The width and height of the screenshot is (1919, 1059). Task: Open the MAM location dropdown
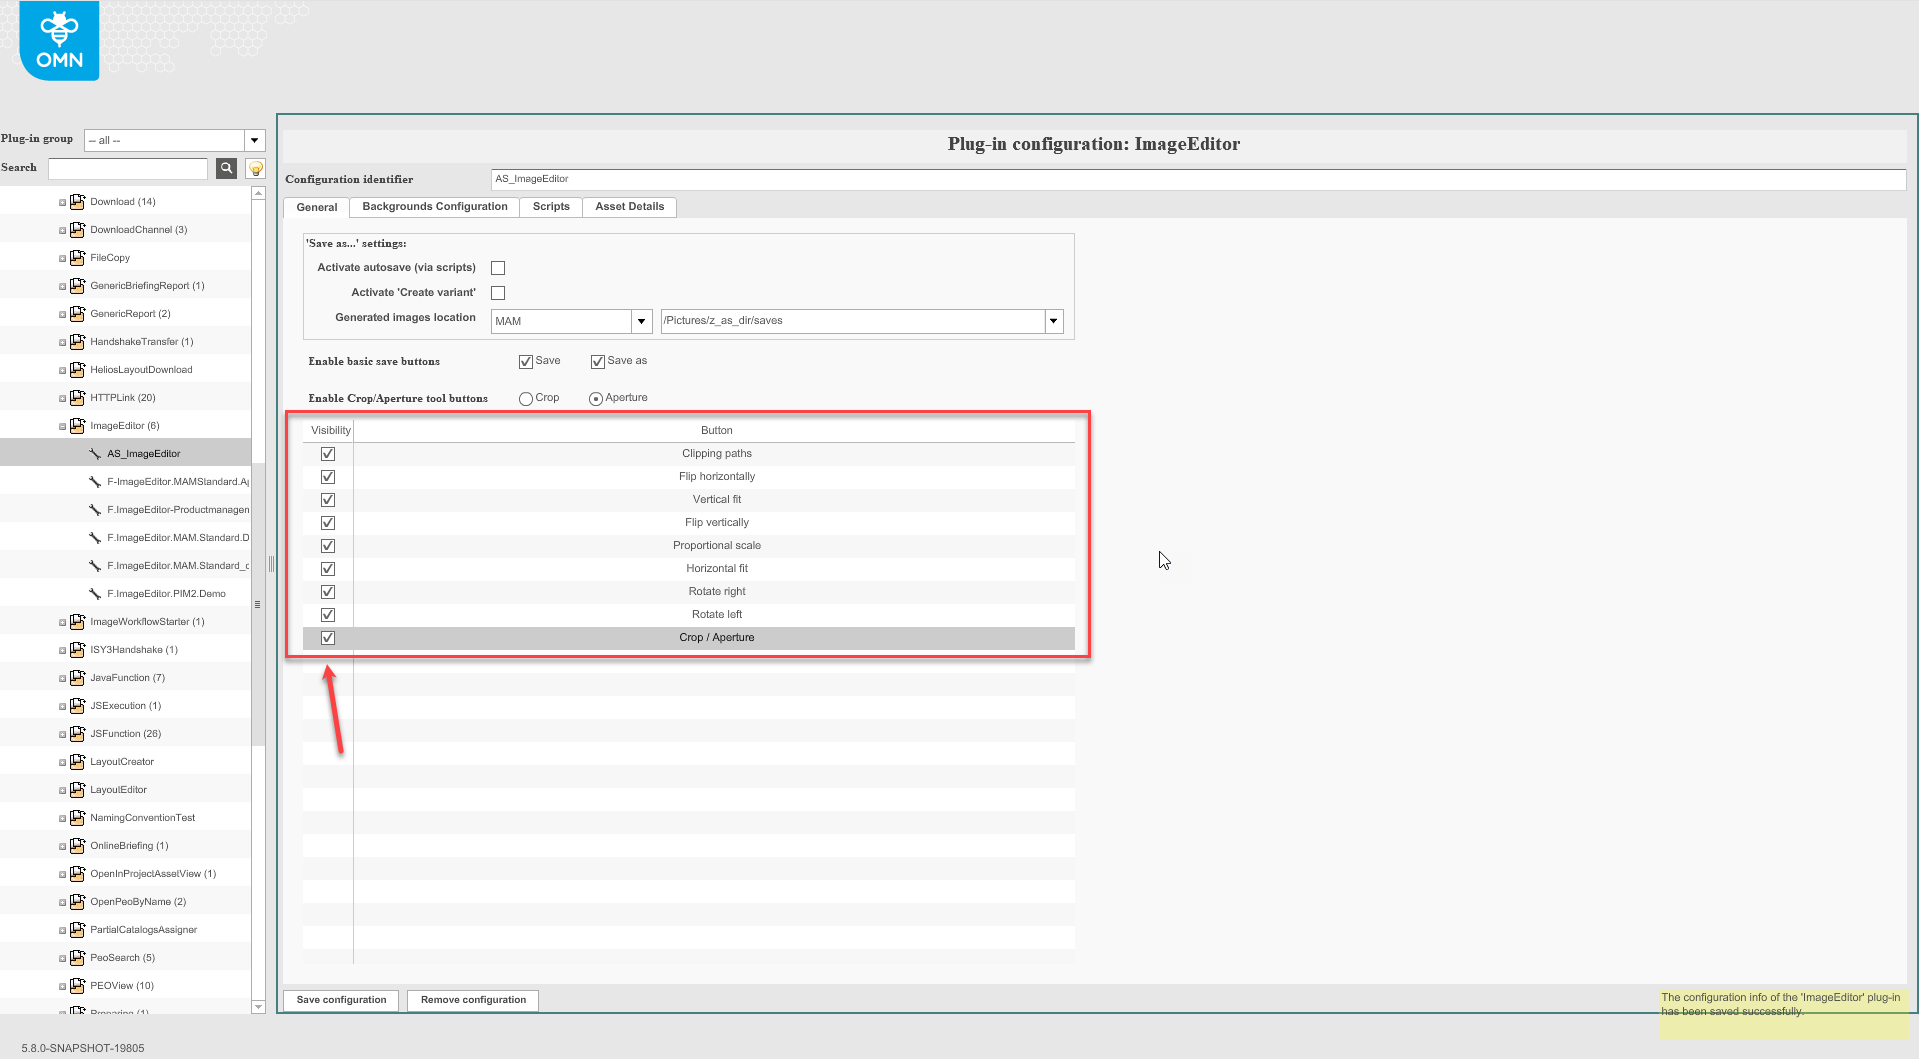coord(641,321)
